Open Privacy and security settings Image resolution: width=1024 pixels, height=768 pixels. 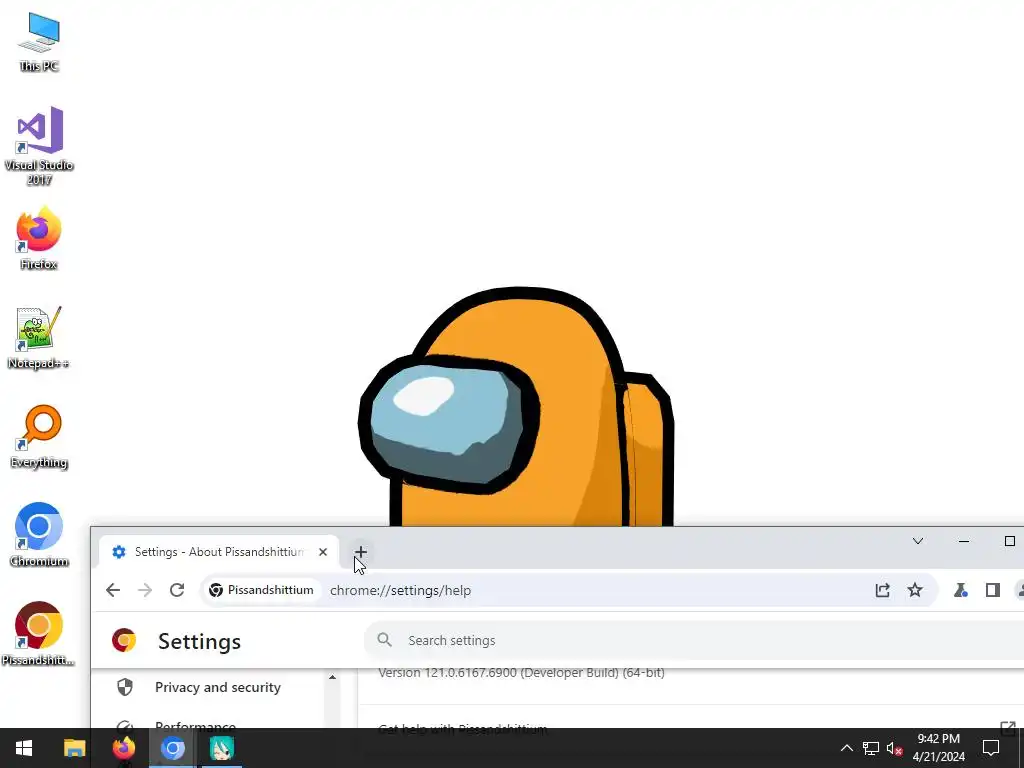pos(217,687)
